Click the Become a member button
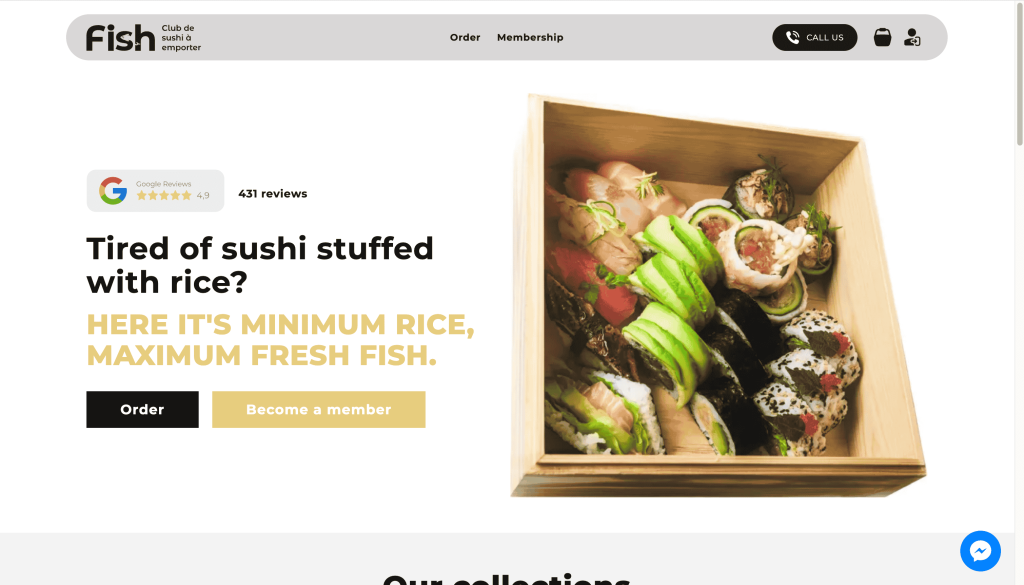Image resolution: width=1024 pixels, height=585 pixels. 319,409
